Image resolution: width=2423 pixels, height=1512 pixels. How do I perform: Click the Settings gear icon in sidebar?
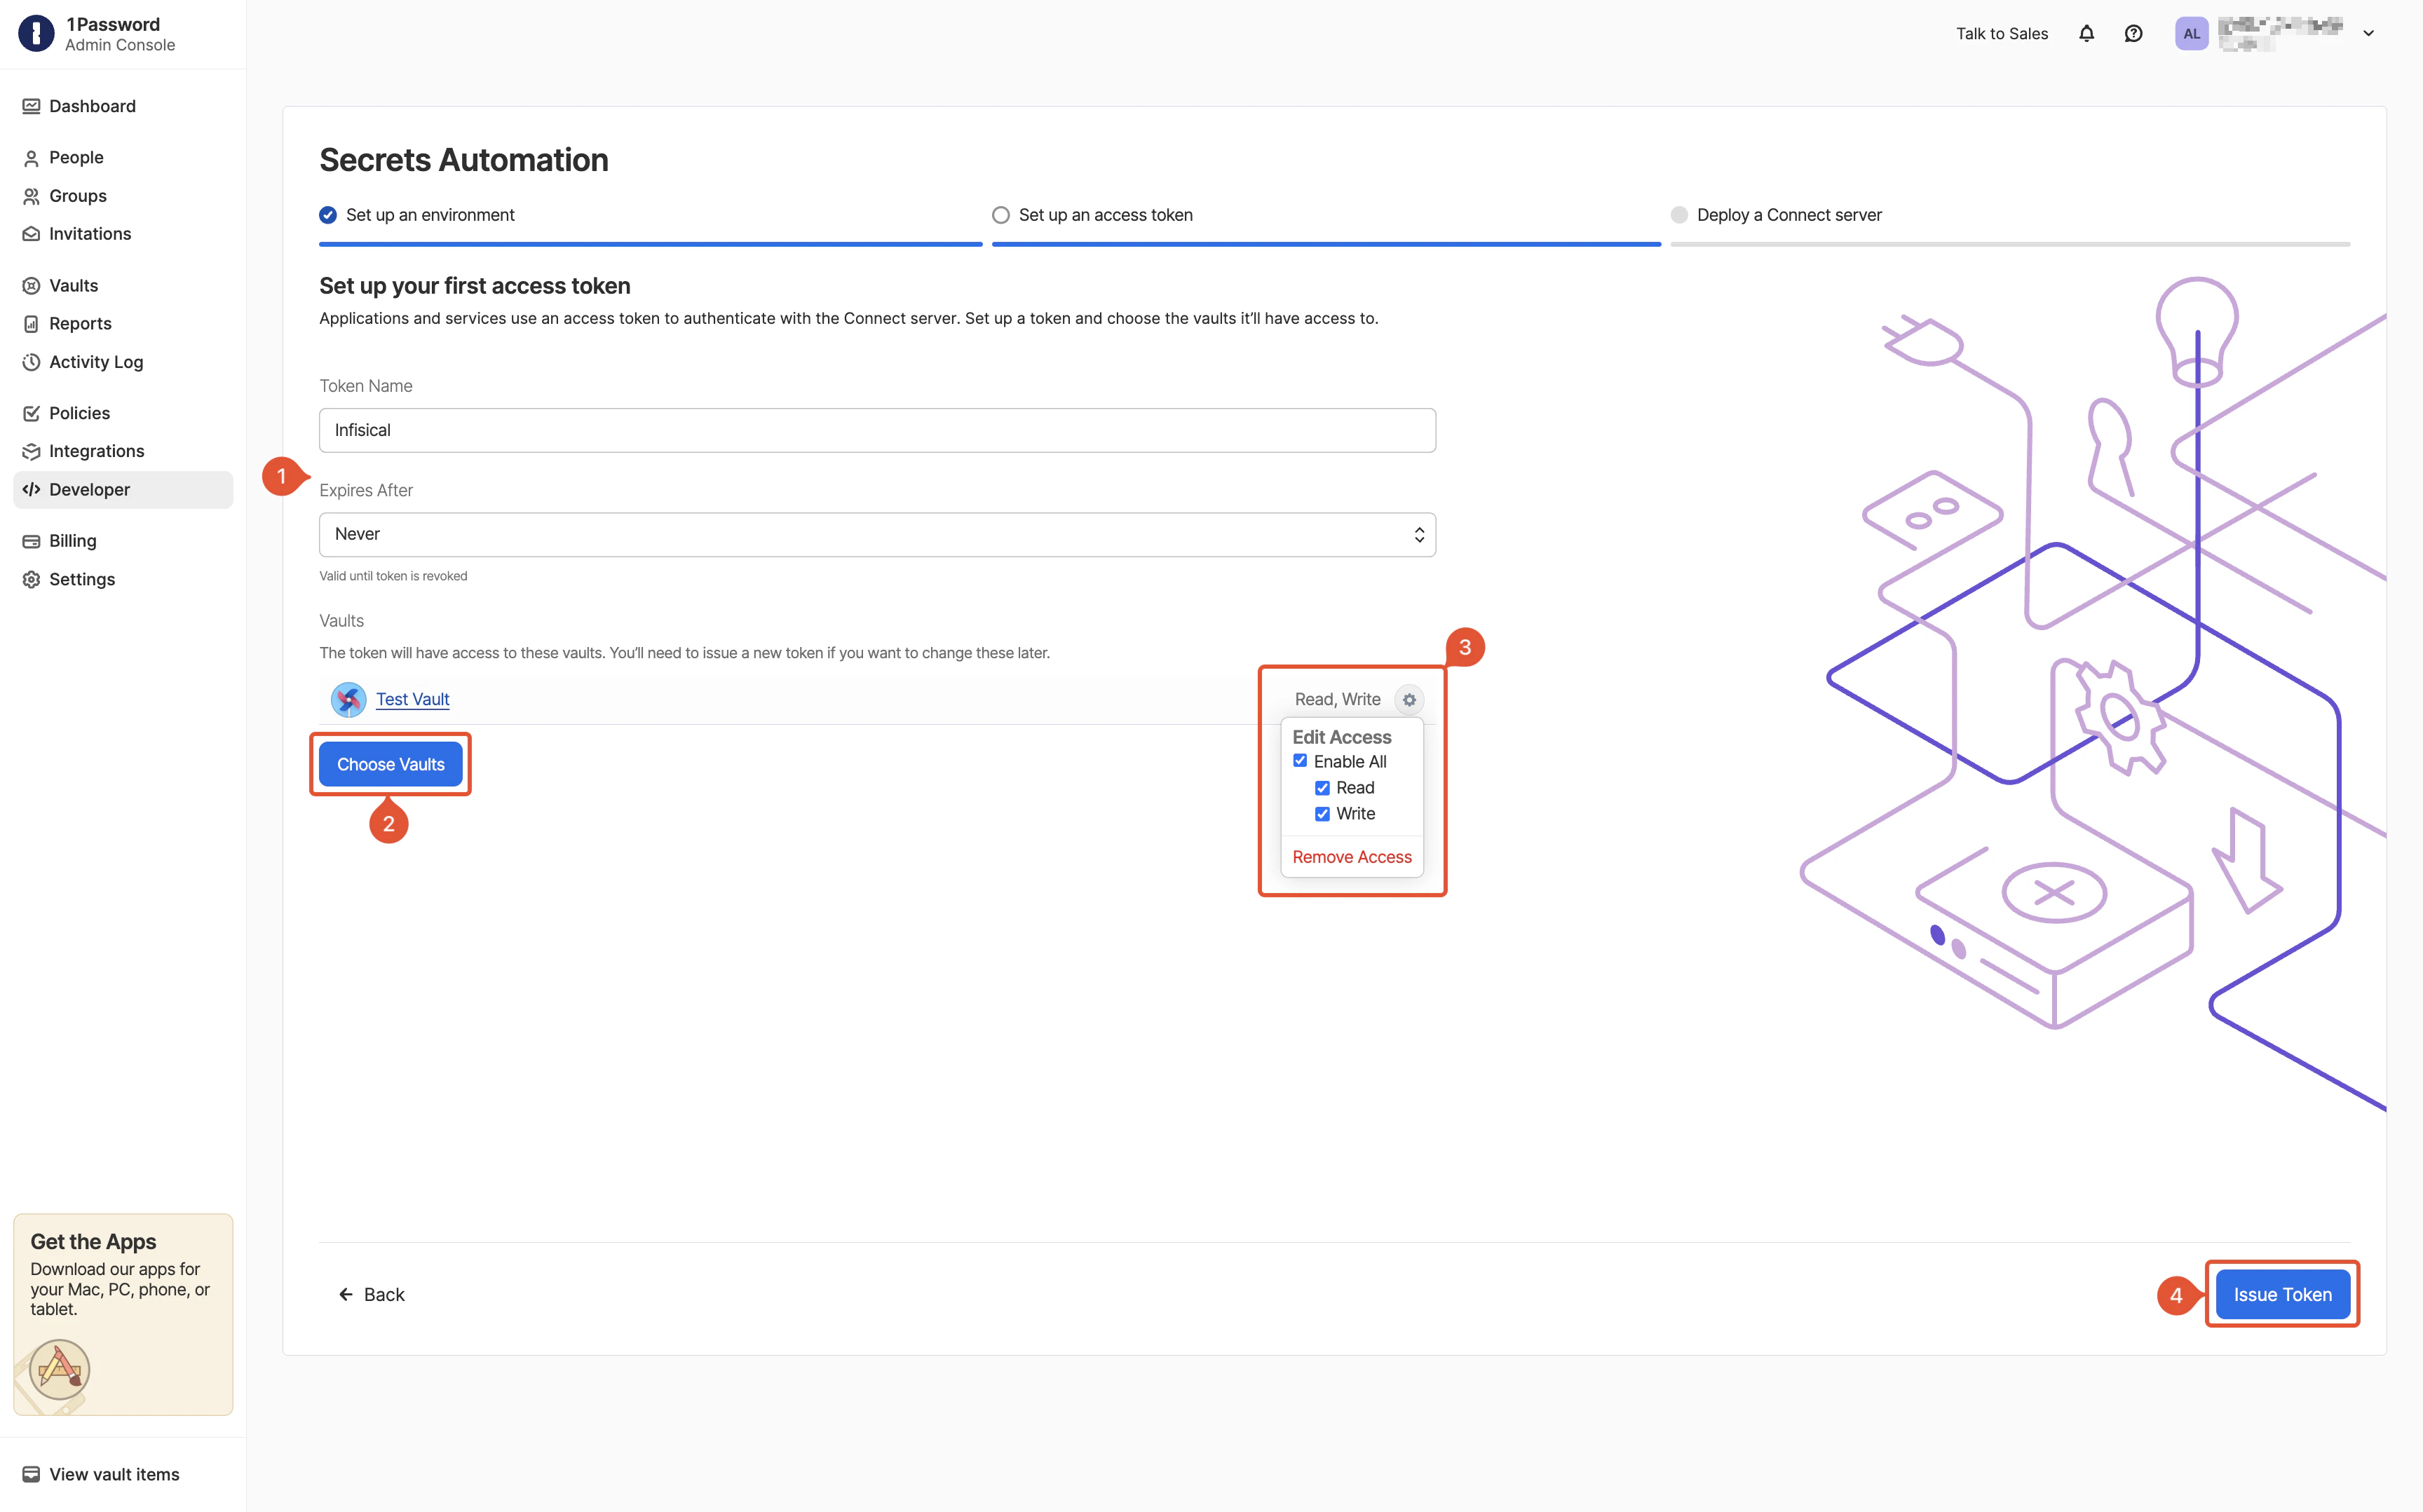(31, 579)
